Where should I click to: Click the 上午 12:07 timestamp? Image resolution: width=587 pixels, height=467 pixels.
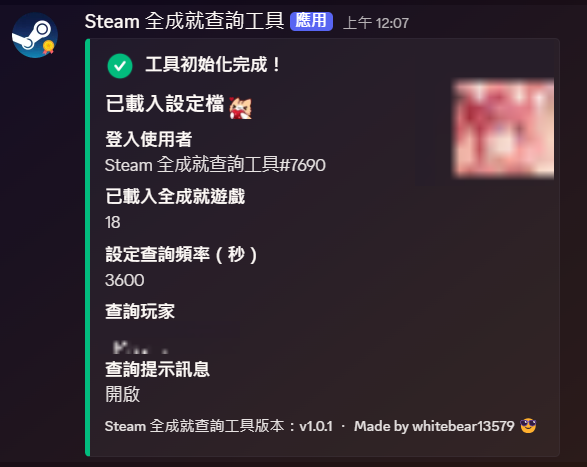pos(375,23)
